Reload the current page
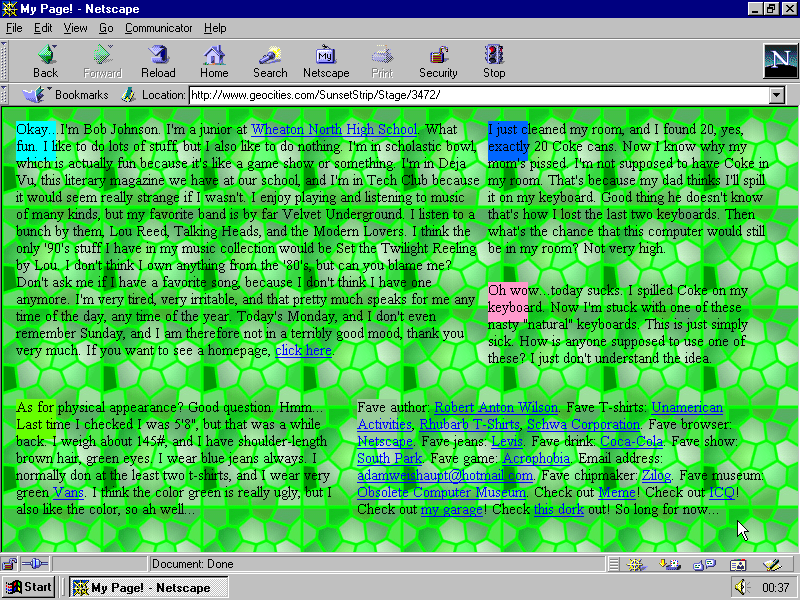The image size is (800, 600). pyautogui.click(x=158, y=61)
